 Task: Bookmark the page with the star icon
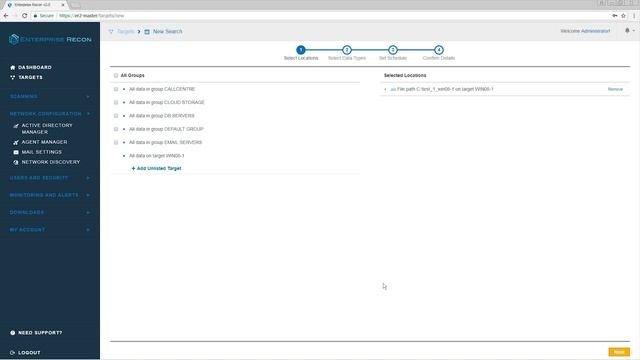[x=623, y=16]
